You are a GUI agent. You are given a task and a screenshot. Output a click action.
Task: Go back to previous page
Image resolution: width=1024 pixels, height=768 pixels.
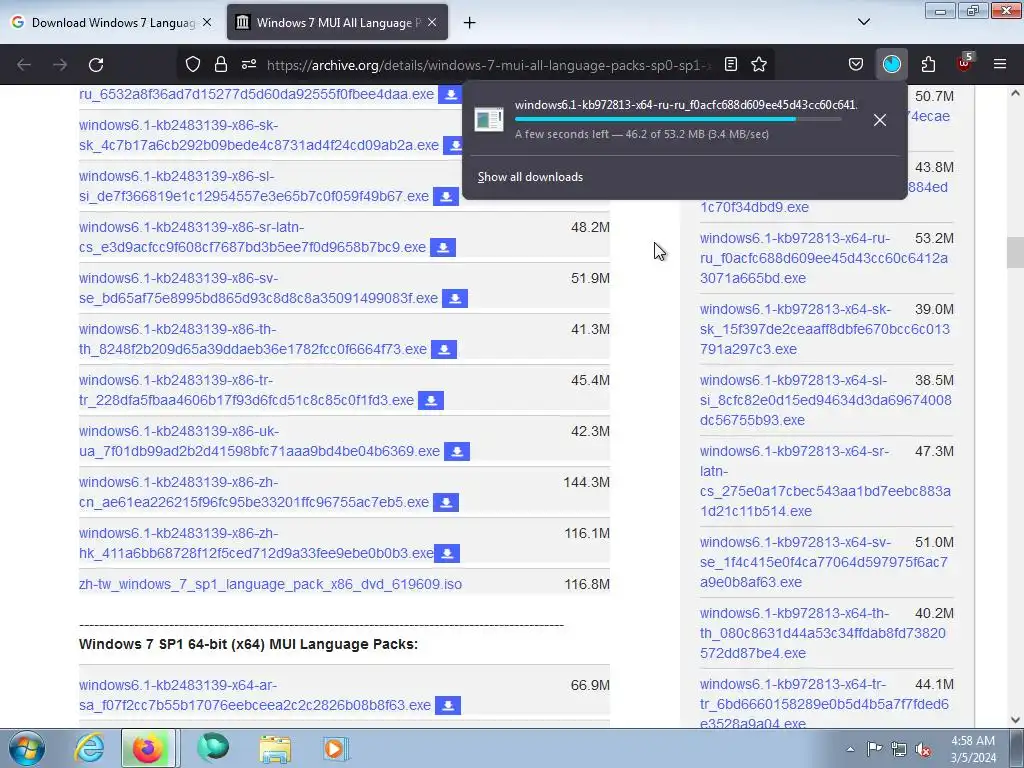[24, 65]
